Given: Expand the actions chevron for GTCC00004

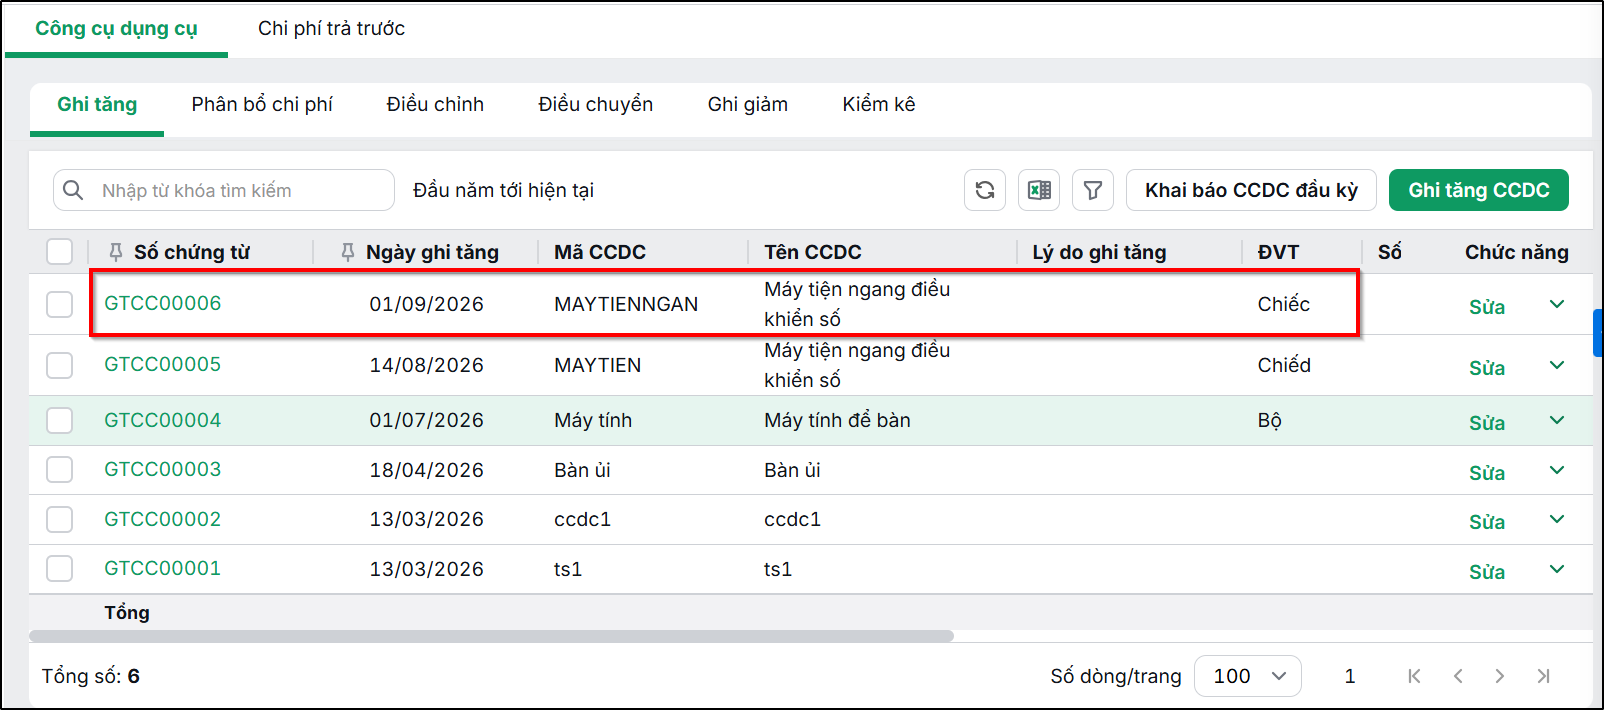Looking at the screenshot, I should (x=1557, y=420).
